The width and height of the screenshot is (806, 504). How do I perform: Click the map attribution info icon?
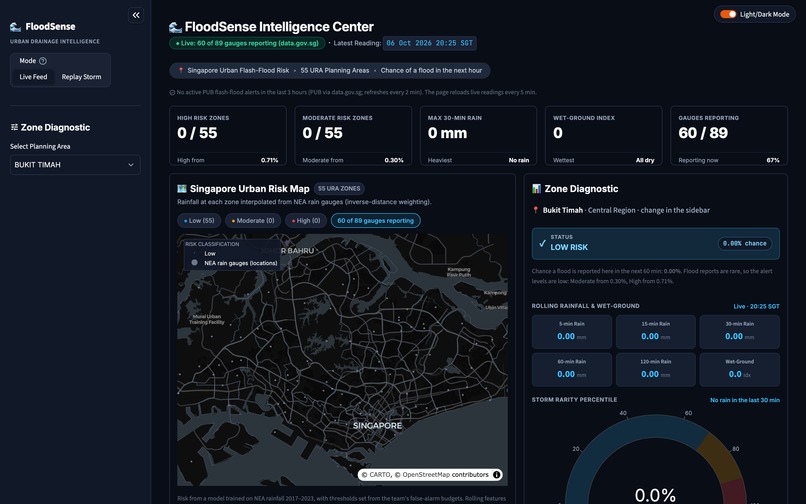tap(497, 475)
